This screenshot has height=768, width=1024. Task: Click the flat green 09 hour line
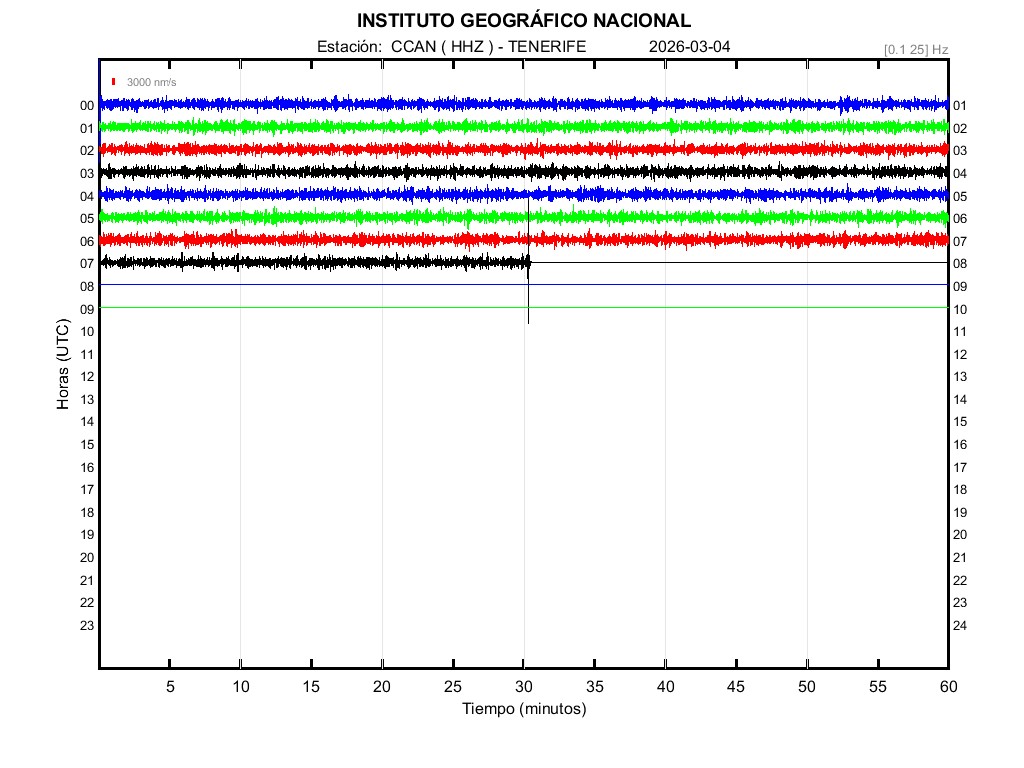(x=700, y=307)
